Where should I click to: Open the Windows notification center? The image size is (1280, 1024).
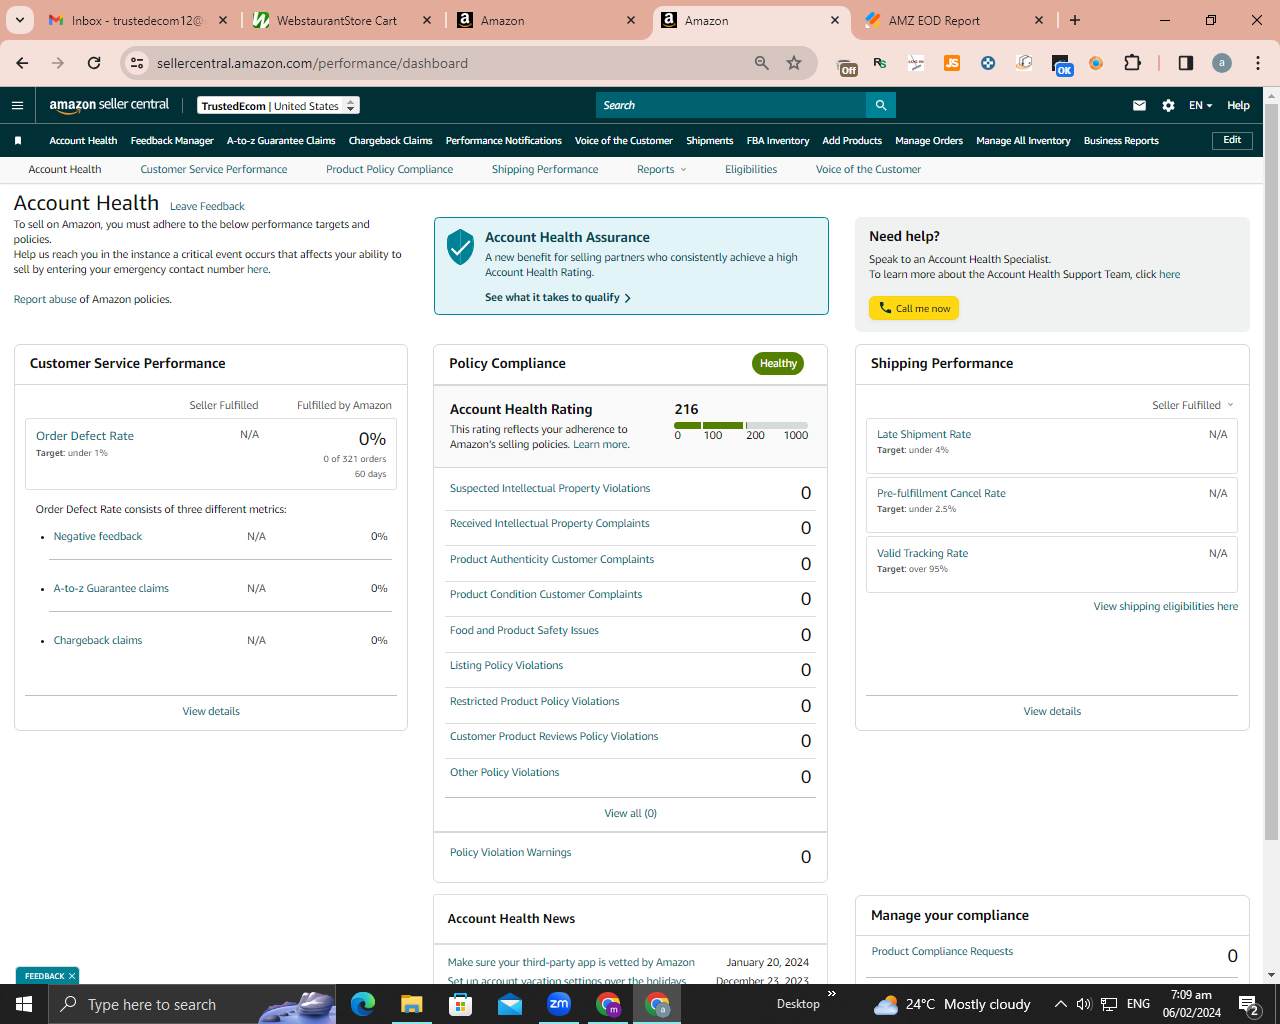1249,1004
